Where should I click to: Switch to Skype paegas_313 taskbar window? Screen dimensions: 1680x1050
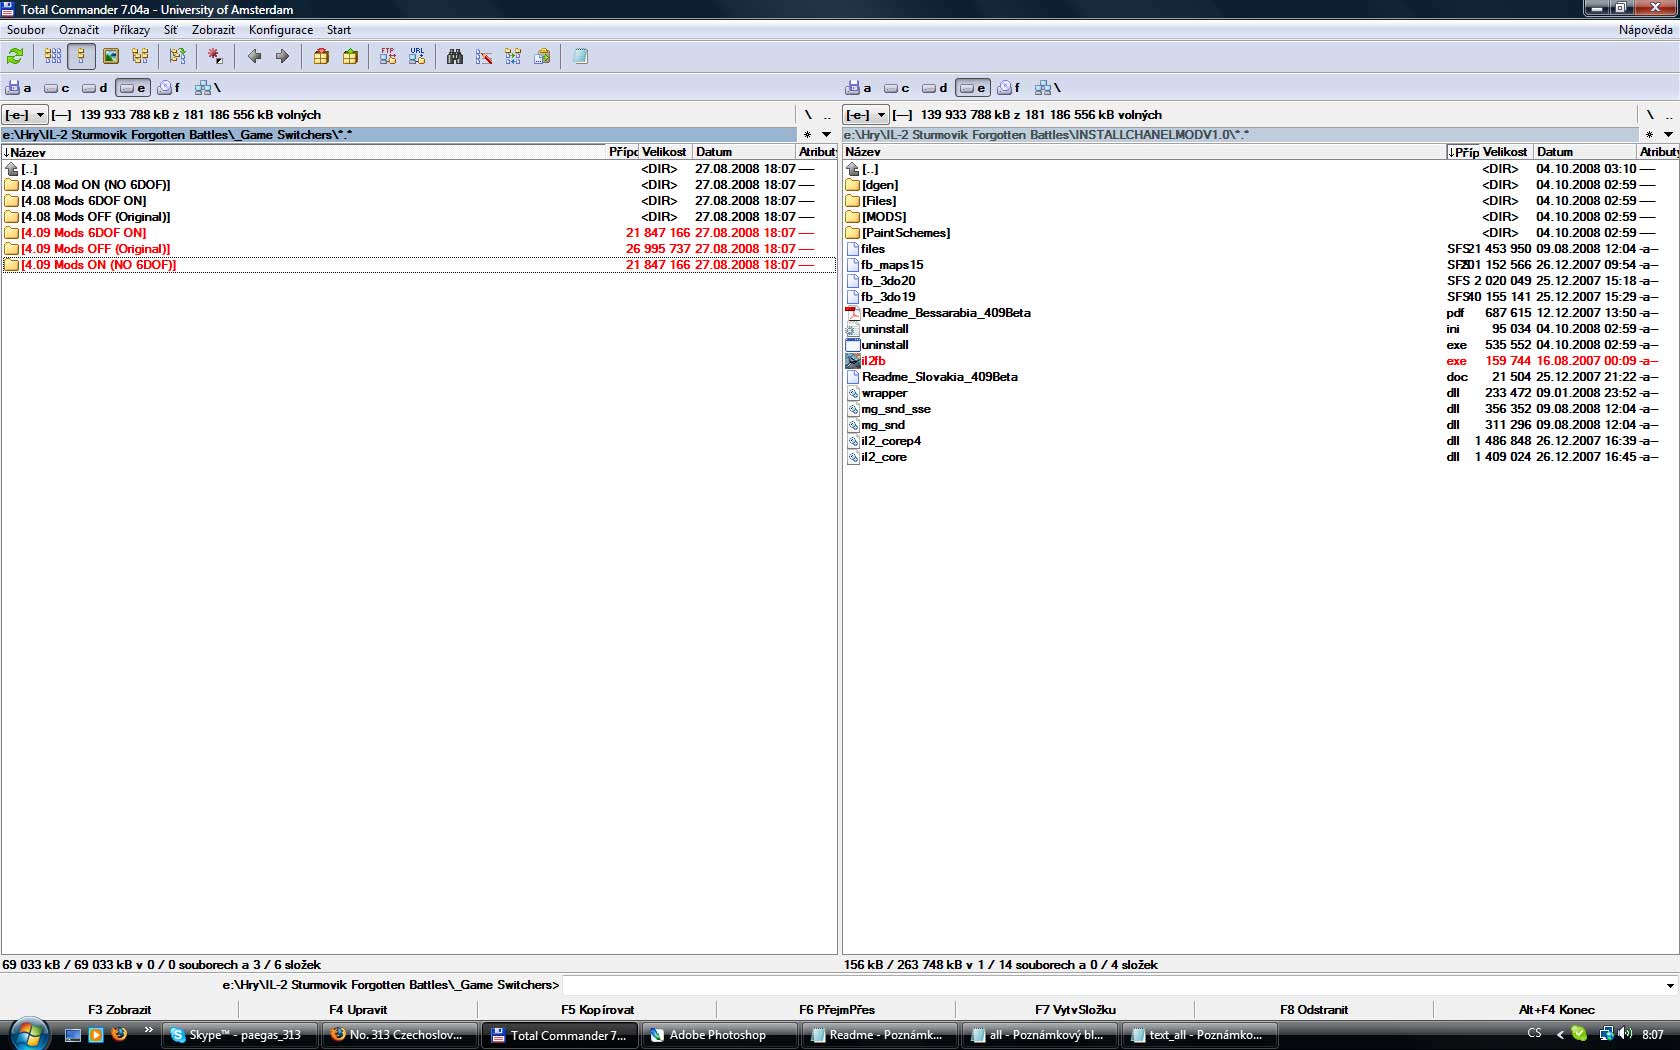tap(241, 1035)
